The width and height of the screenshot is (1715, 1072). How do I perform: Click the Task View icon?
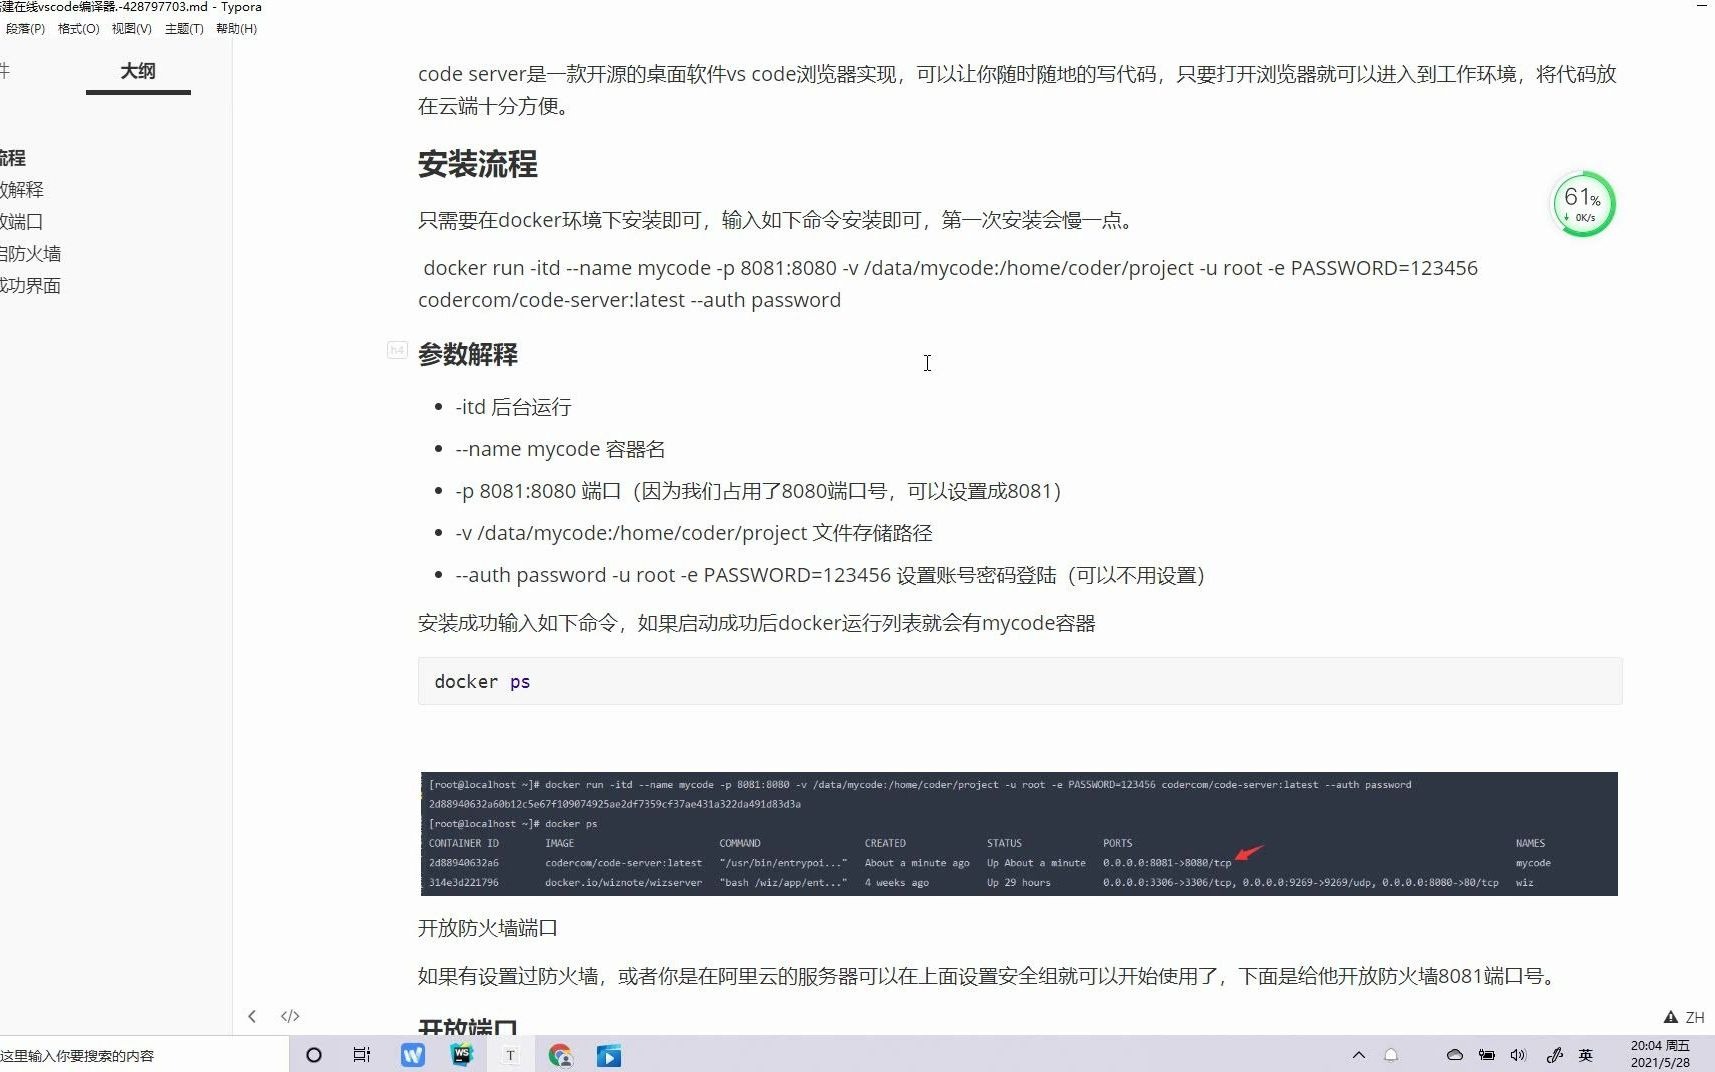point(361,1055)
